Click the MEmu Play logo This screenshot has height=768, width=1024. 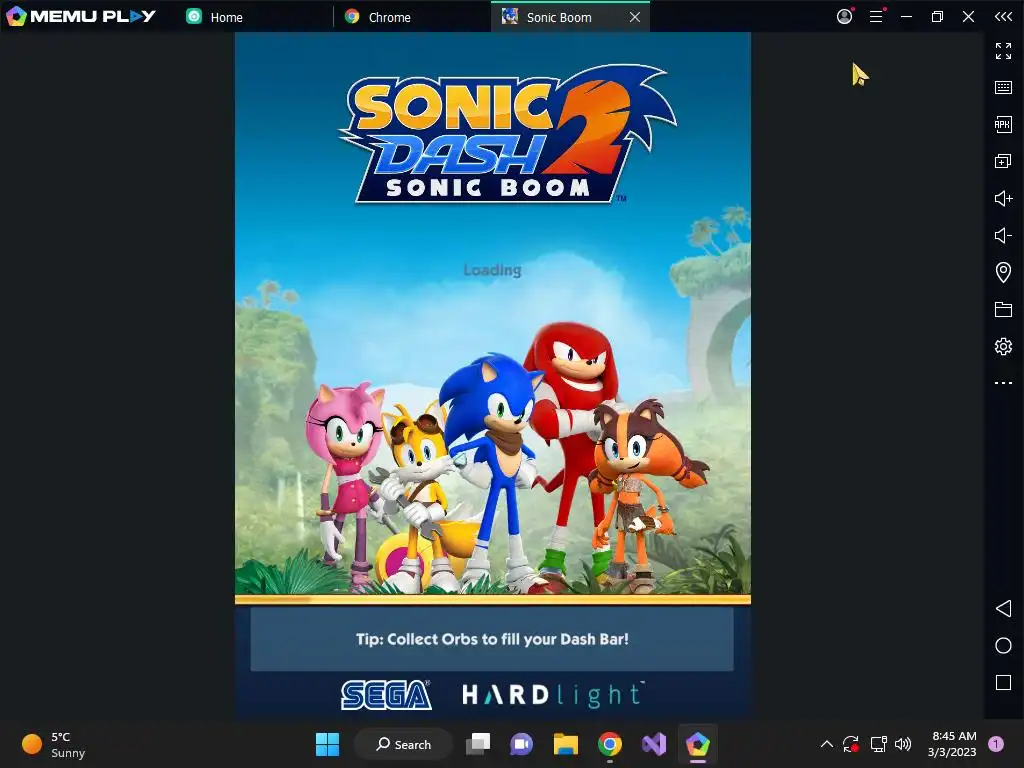click(x=81, y=16)
